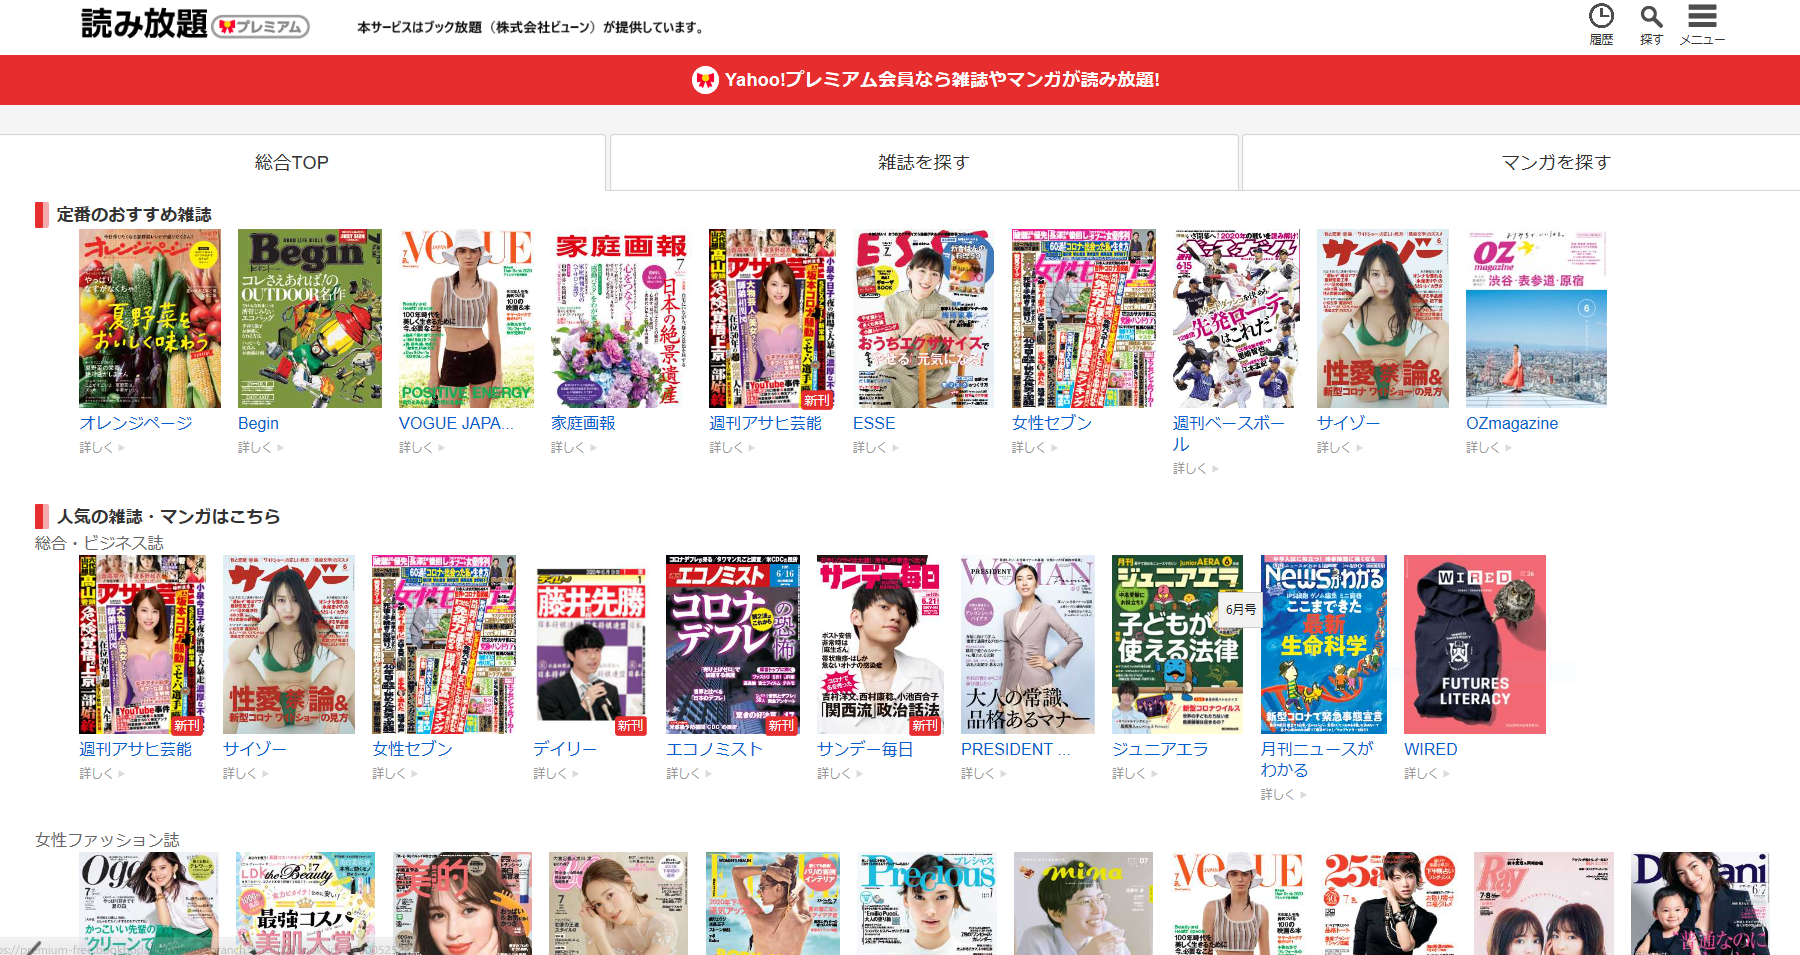
Task: Expand 詳しく under WIRED
Action: pos(1426,774)
